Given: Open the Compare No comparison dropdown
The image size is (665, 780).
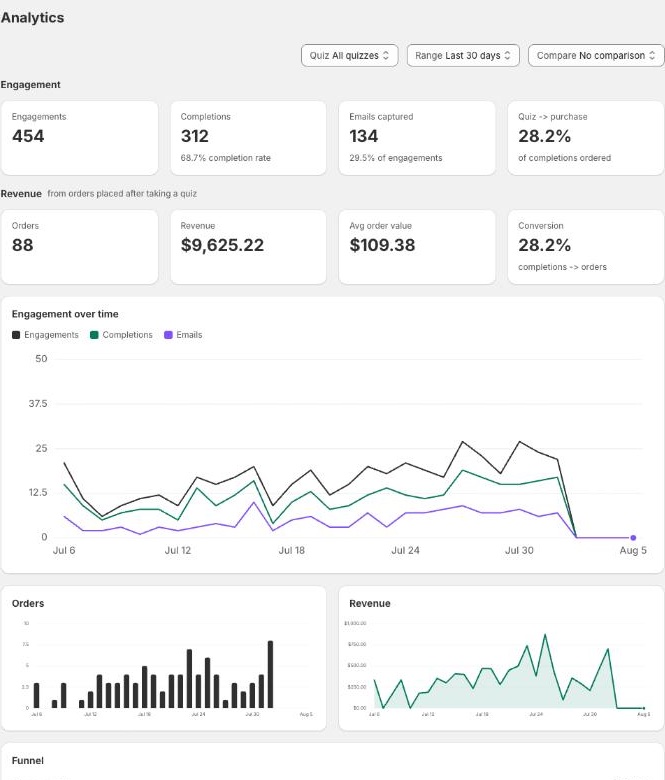Looking at the screenshot, I should pyautogui.click(x=596, y=55).
